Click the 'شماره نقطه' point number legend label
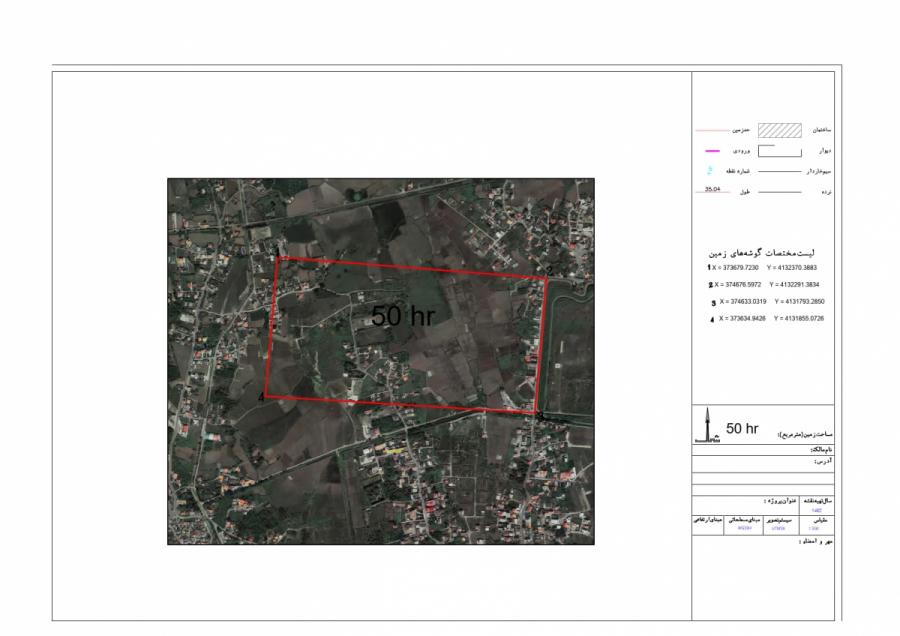Screen dimensions: 900x636 click(x=739, y=171)
